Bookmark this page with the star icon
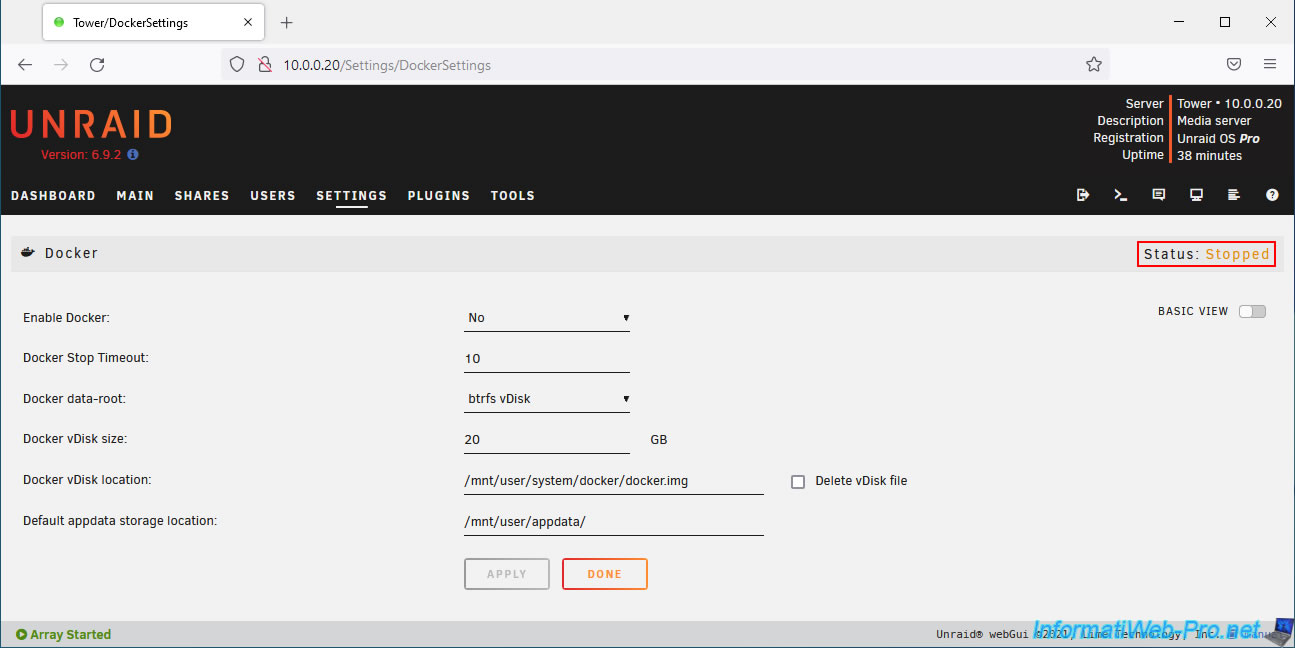Image resolution: width=1295 pixels, height=648 pixels. (x=1094, y=65)
